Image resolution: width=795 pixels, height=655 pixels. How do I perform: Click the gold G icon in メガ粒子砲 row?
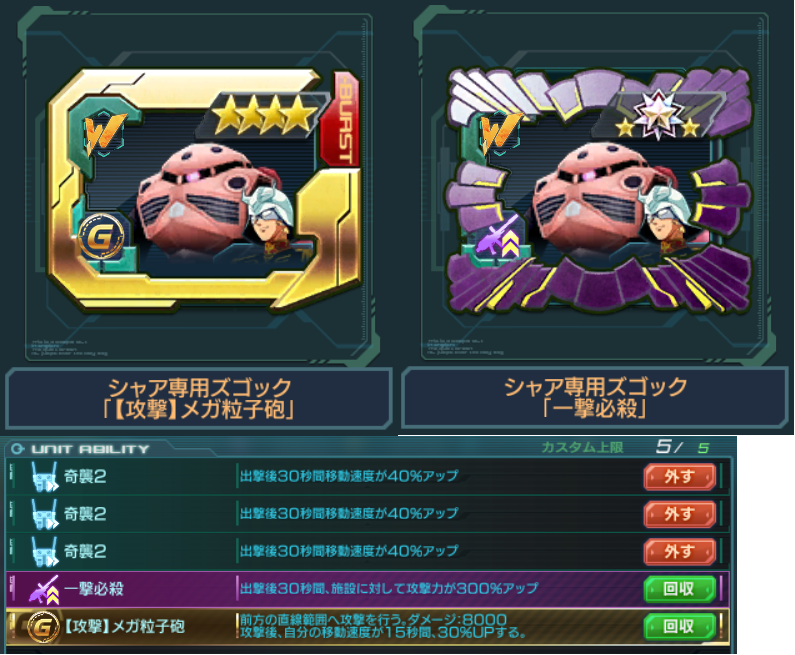(x=42, y=628)
